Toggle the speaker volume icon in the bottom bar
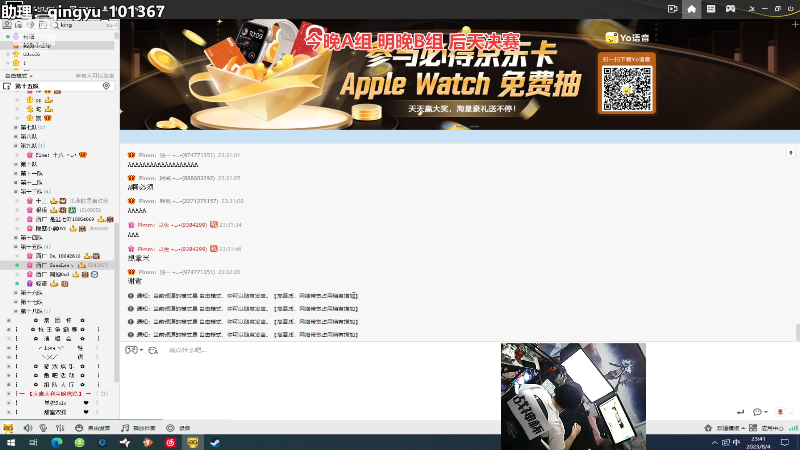The image size is (800, 450). (x=28, y=428)
